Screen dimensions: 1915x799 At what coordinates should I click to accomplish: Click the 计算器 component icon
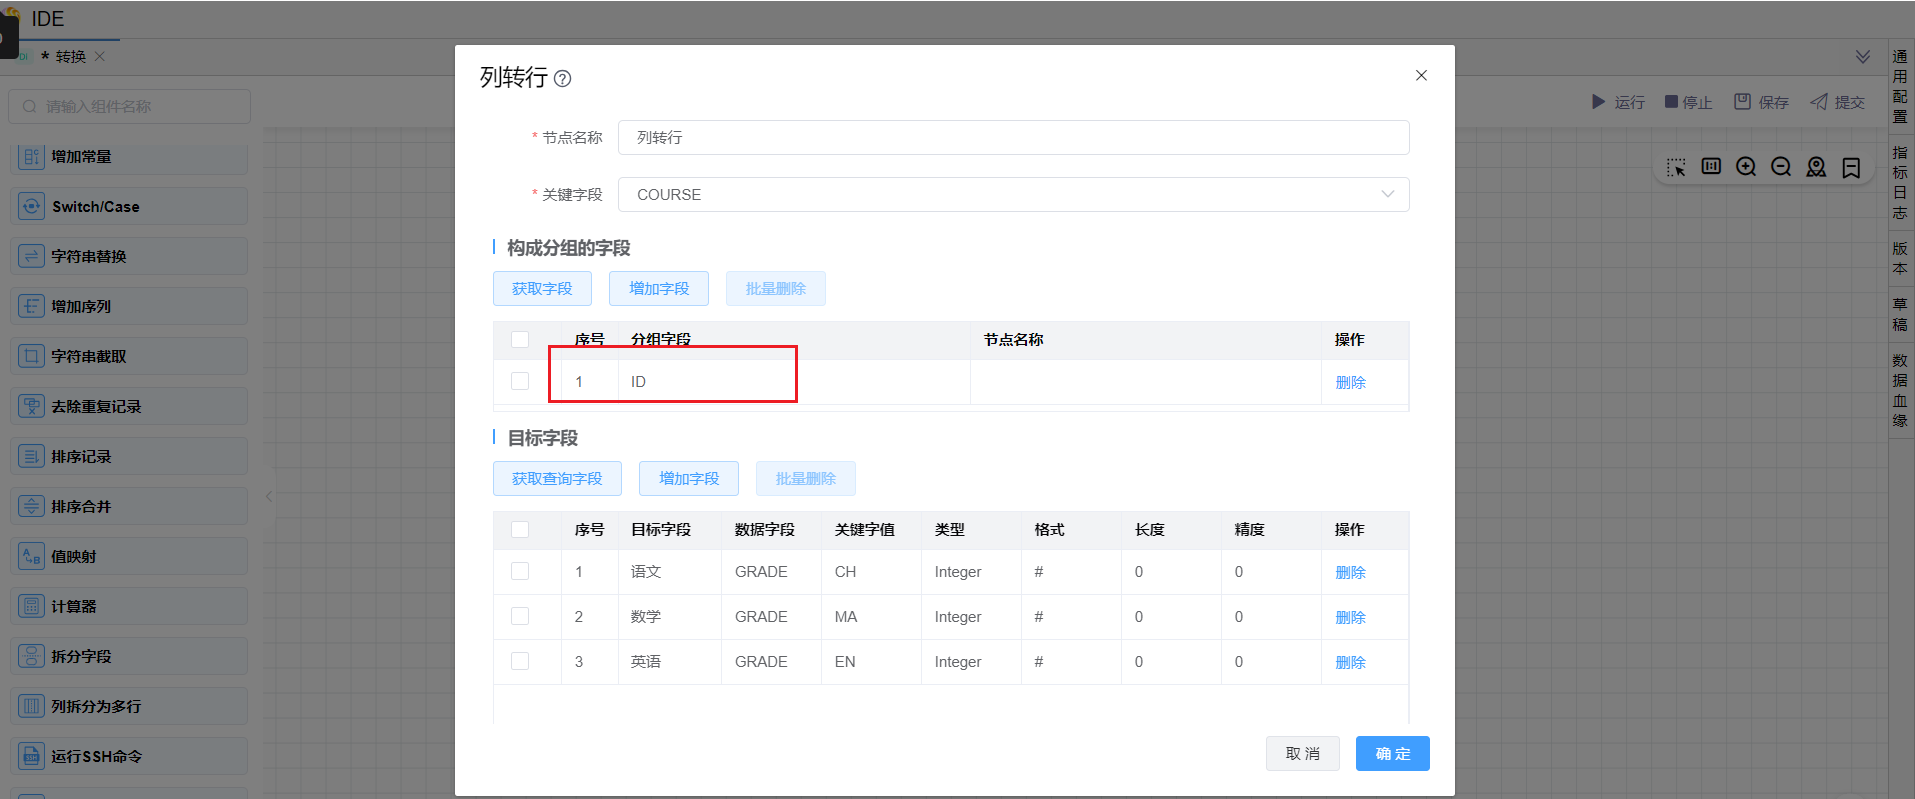(x=32, y=606)
